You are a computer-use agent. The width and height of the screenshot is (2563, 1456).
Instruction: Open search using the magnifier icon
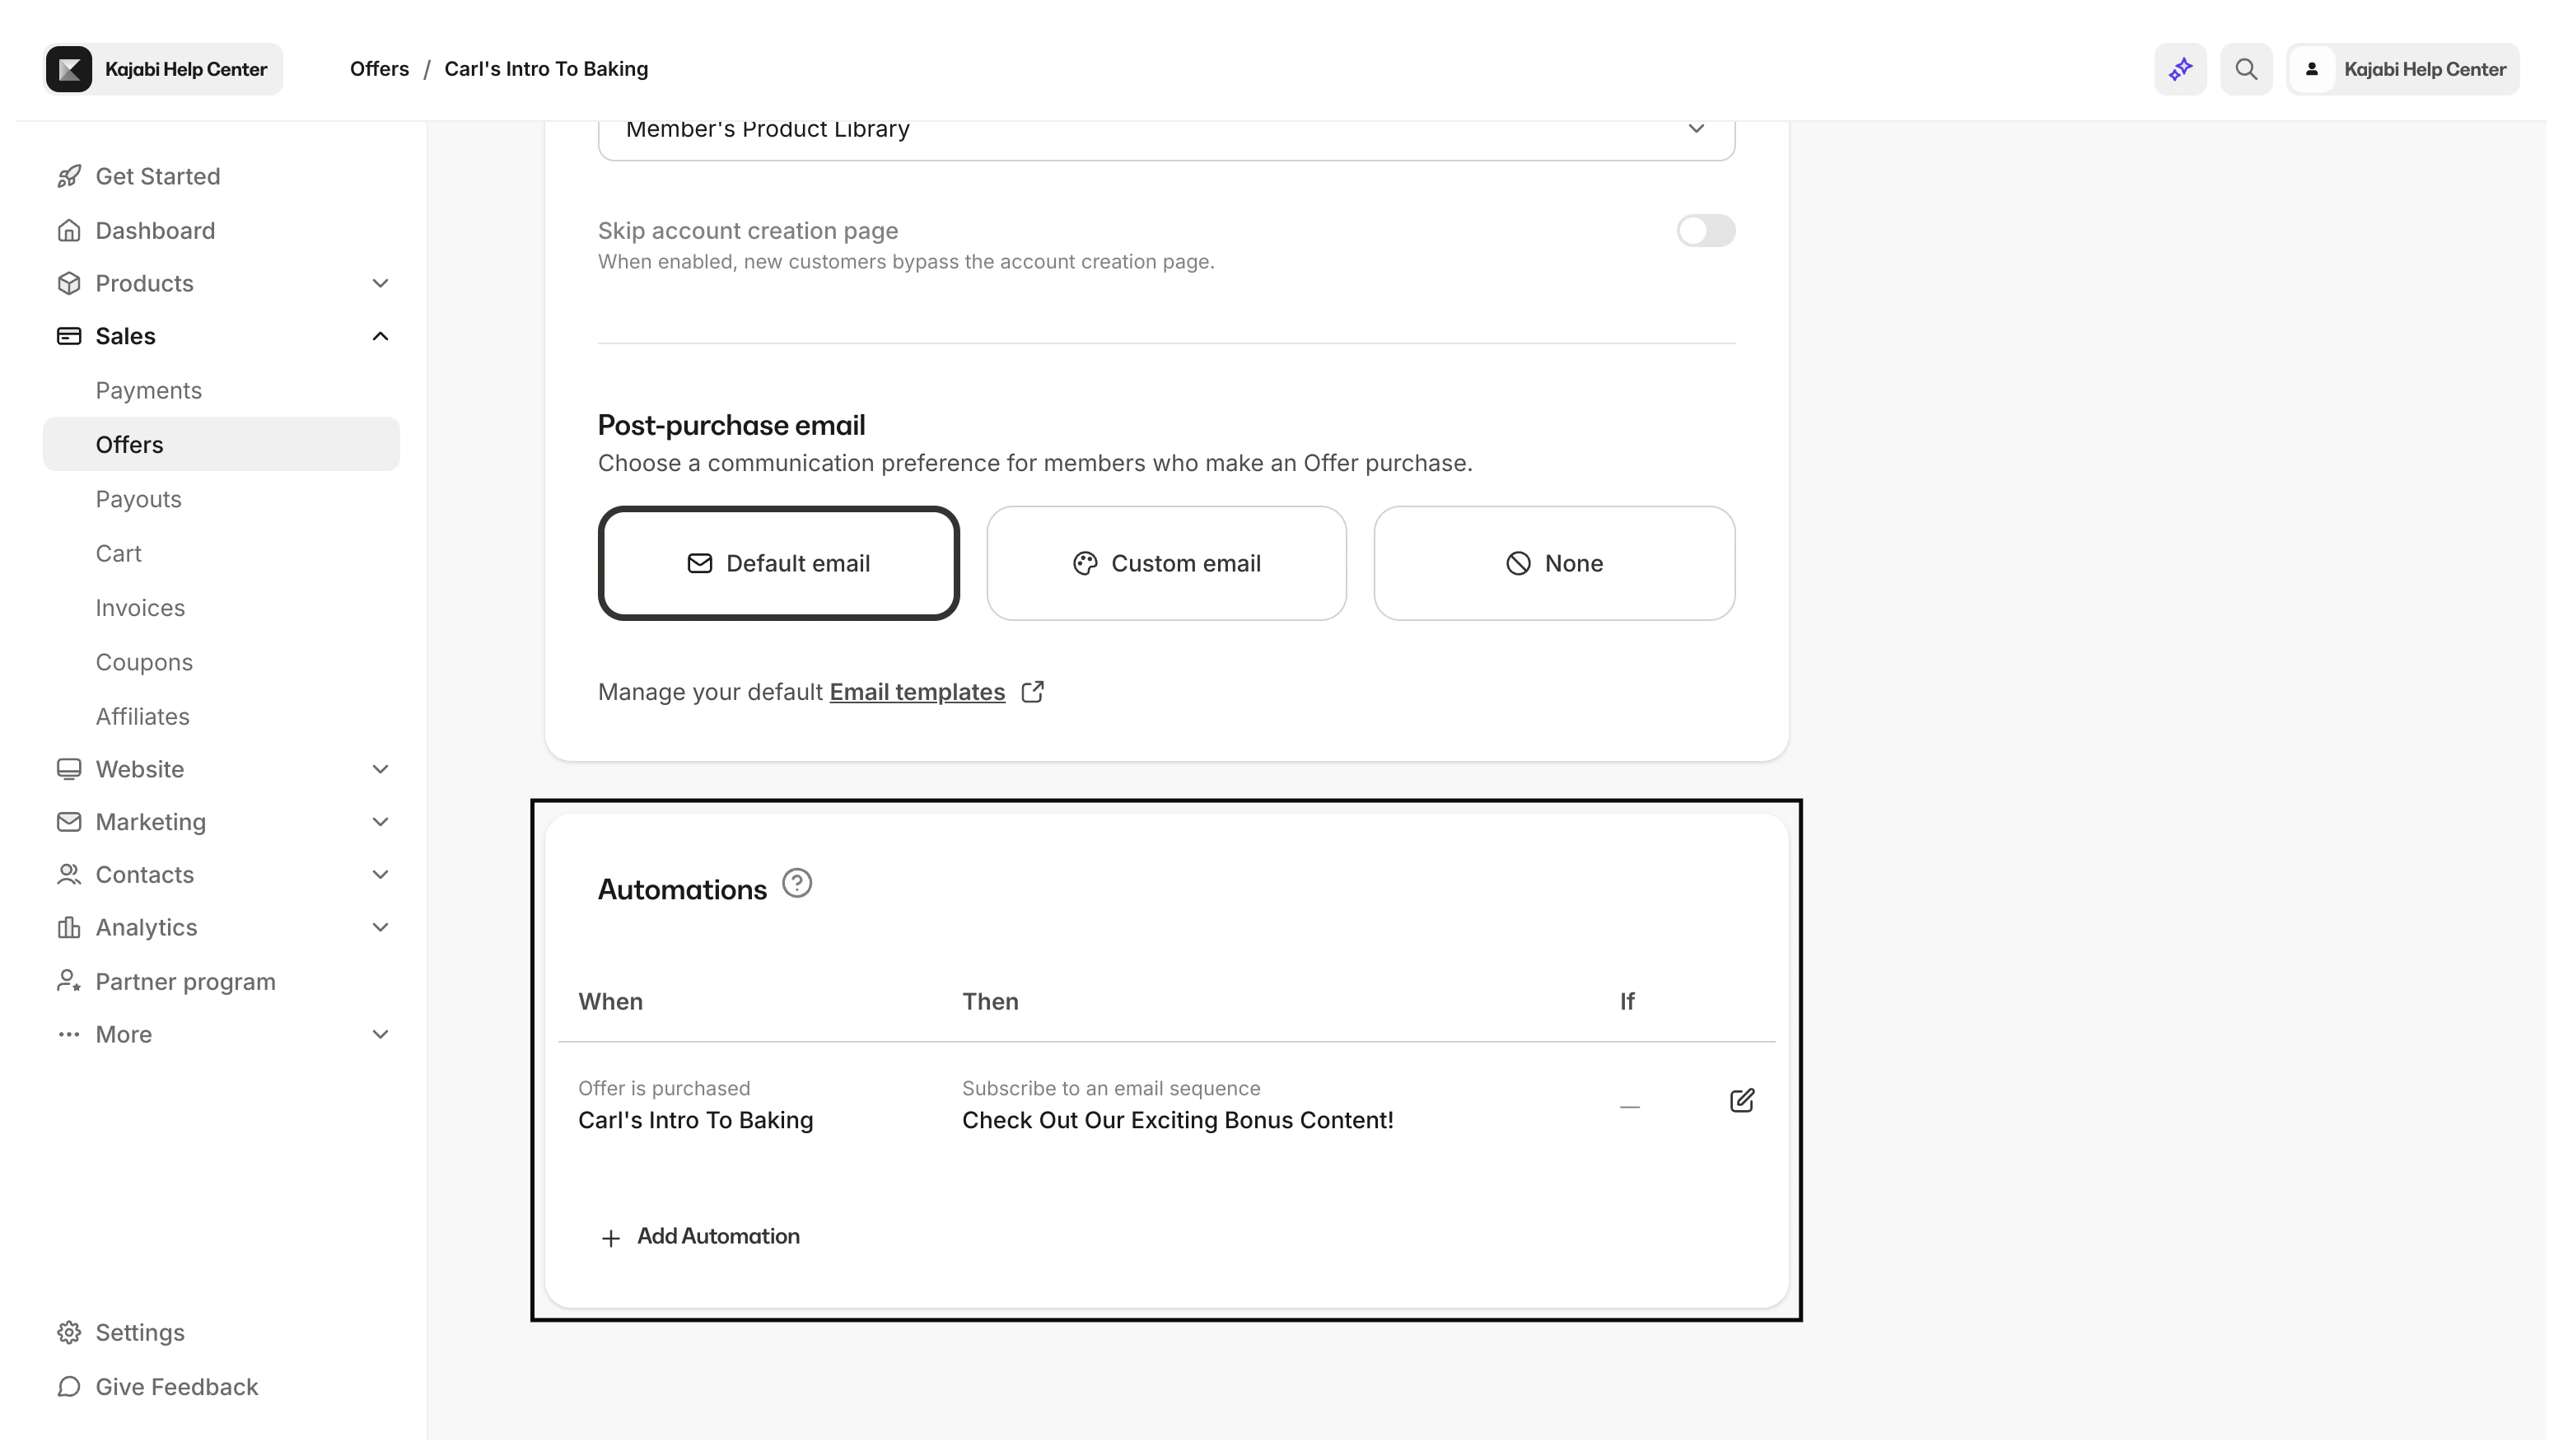(x=2246, y=68)
